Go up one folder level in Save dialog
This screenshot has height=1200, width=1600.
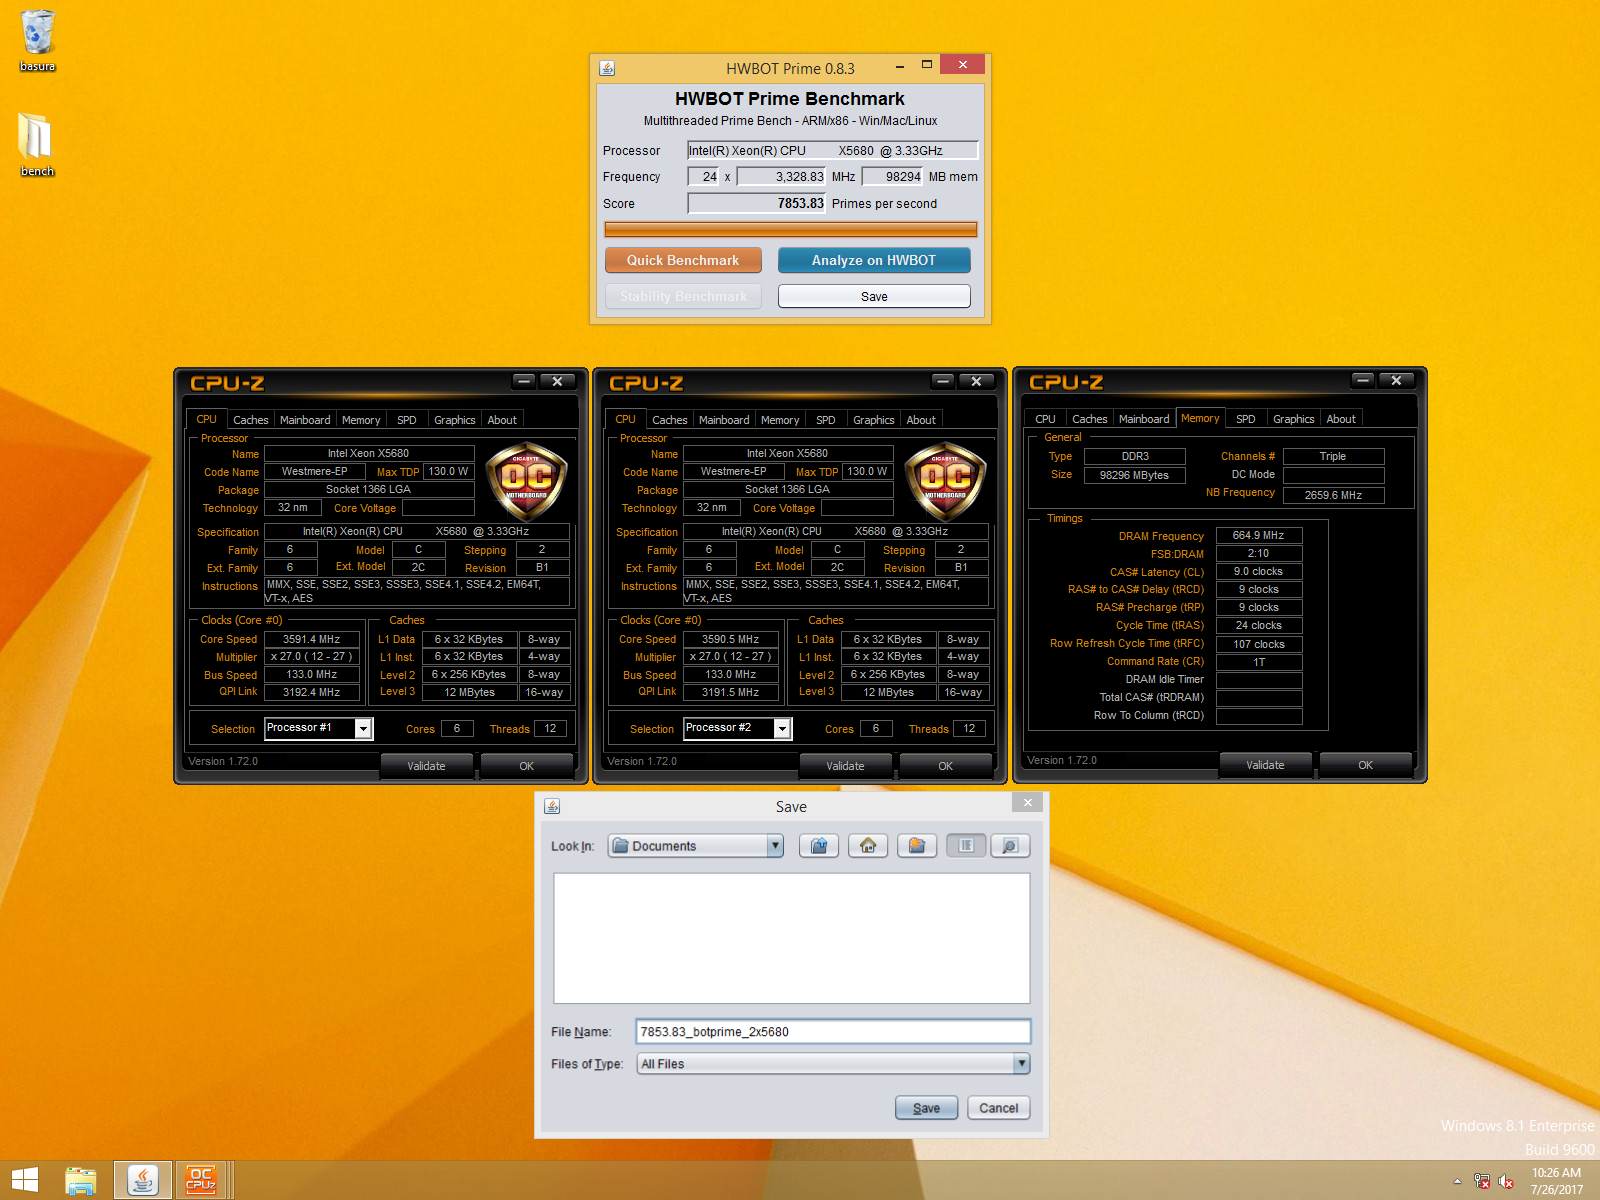819,846
